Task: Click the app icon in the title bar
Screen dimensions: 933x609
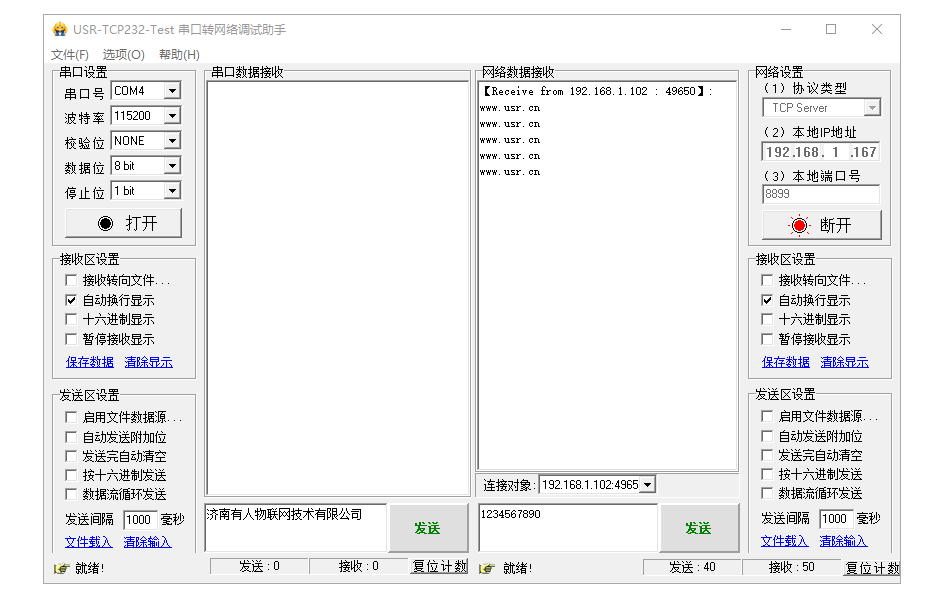Action: [x=60, y=29]
